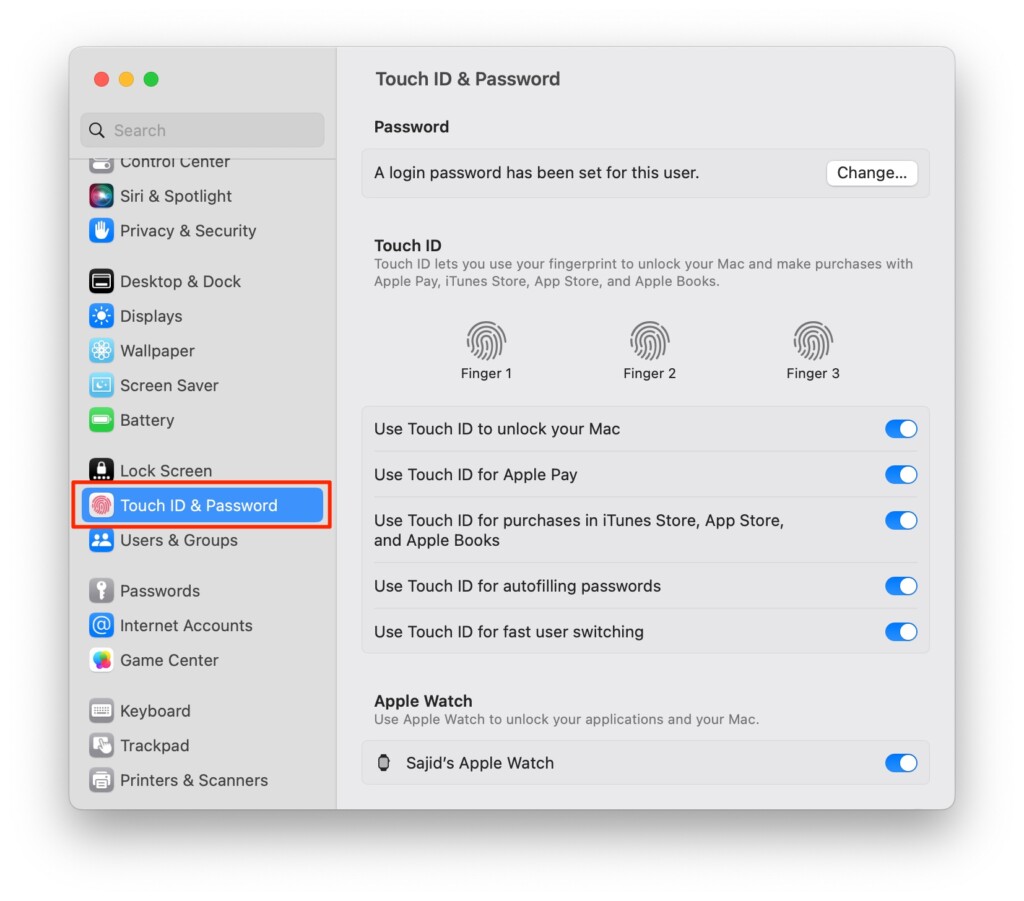Viewport: 1024px width, 901px height.
Task: Select Wallpaper label in sidebar
Action: pyautogui.click(x=157, y=351)
